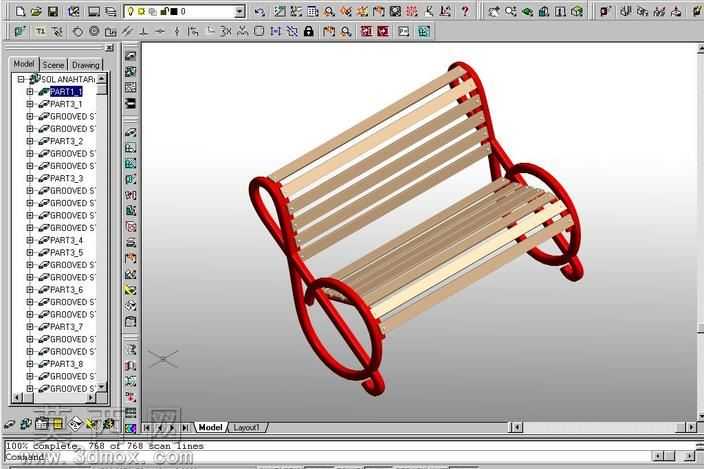This screenshot has width=704, height=469.
Task: Click the zoom-with-dots icon in the top toolbar
Action: click(510, 11)
